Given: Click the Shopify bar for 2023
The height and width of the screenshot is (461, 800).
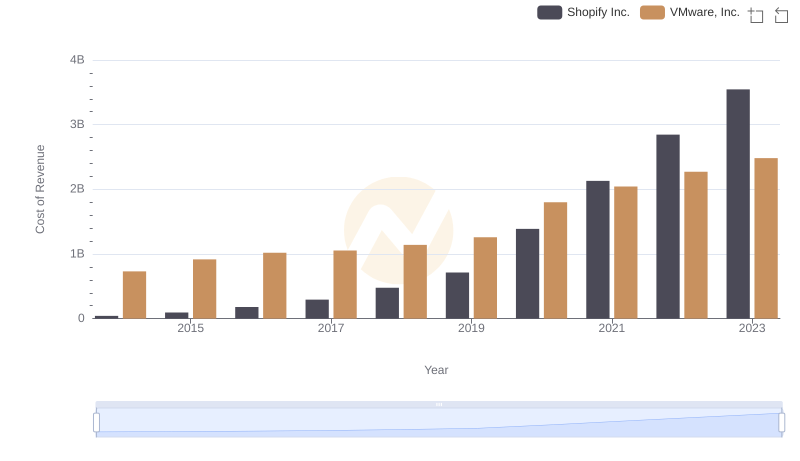Looking at the screenshot, I should 738,204.
